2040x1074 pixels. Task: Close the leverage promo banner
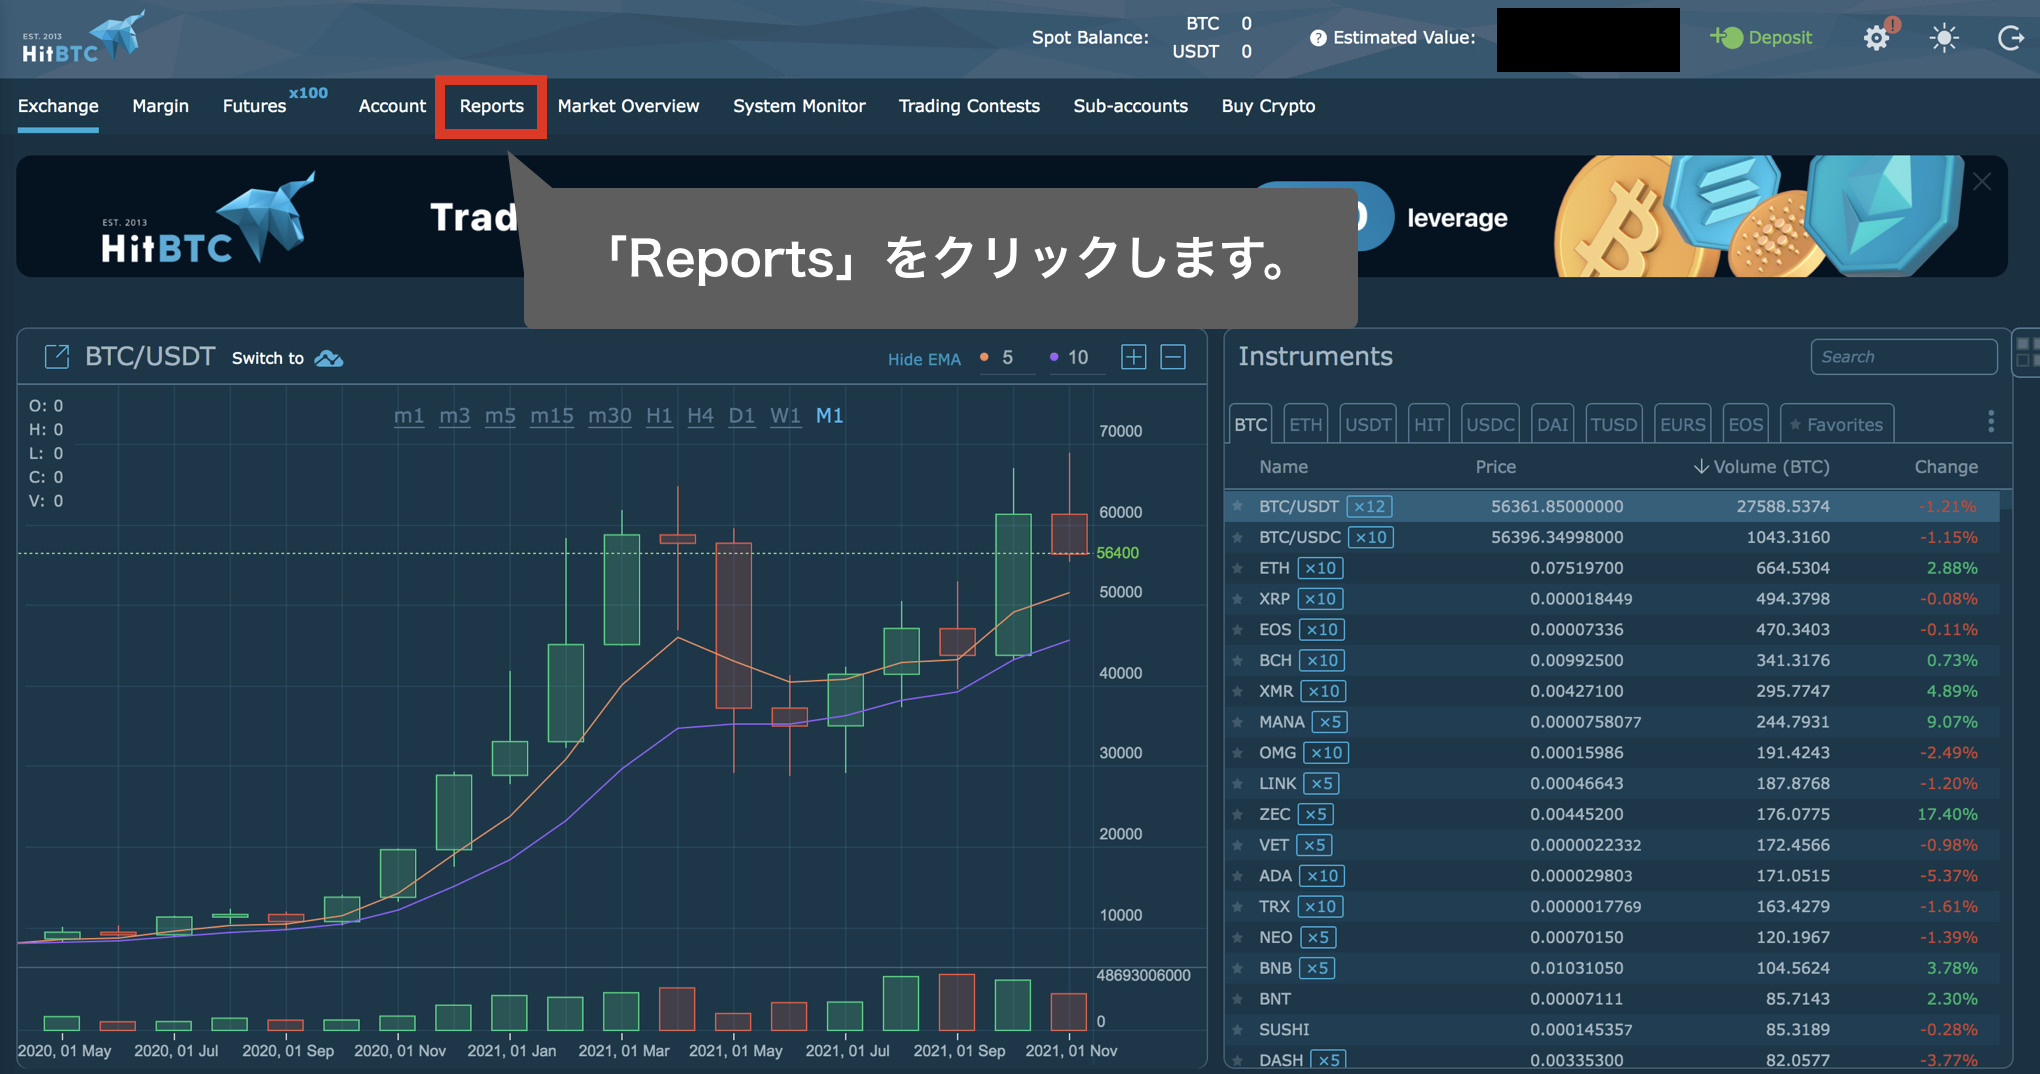click(1982, 181)
